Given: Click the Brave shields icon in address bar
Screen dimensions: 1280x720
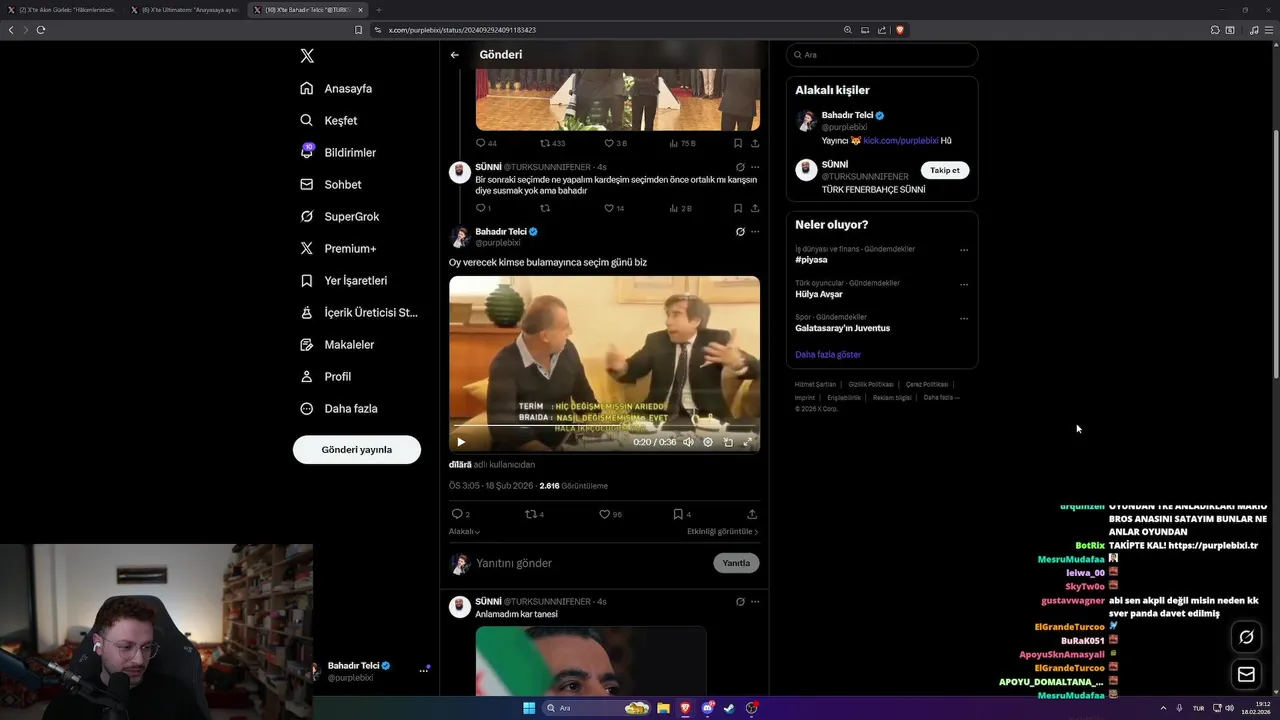Looking at the screenshot, I should pyautogui.click(x=899, y=30).
